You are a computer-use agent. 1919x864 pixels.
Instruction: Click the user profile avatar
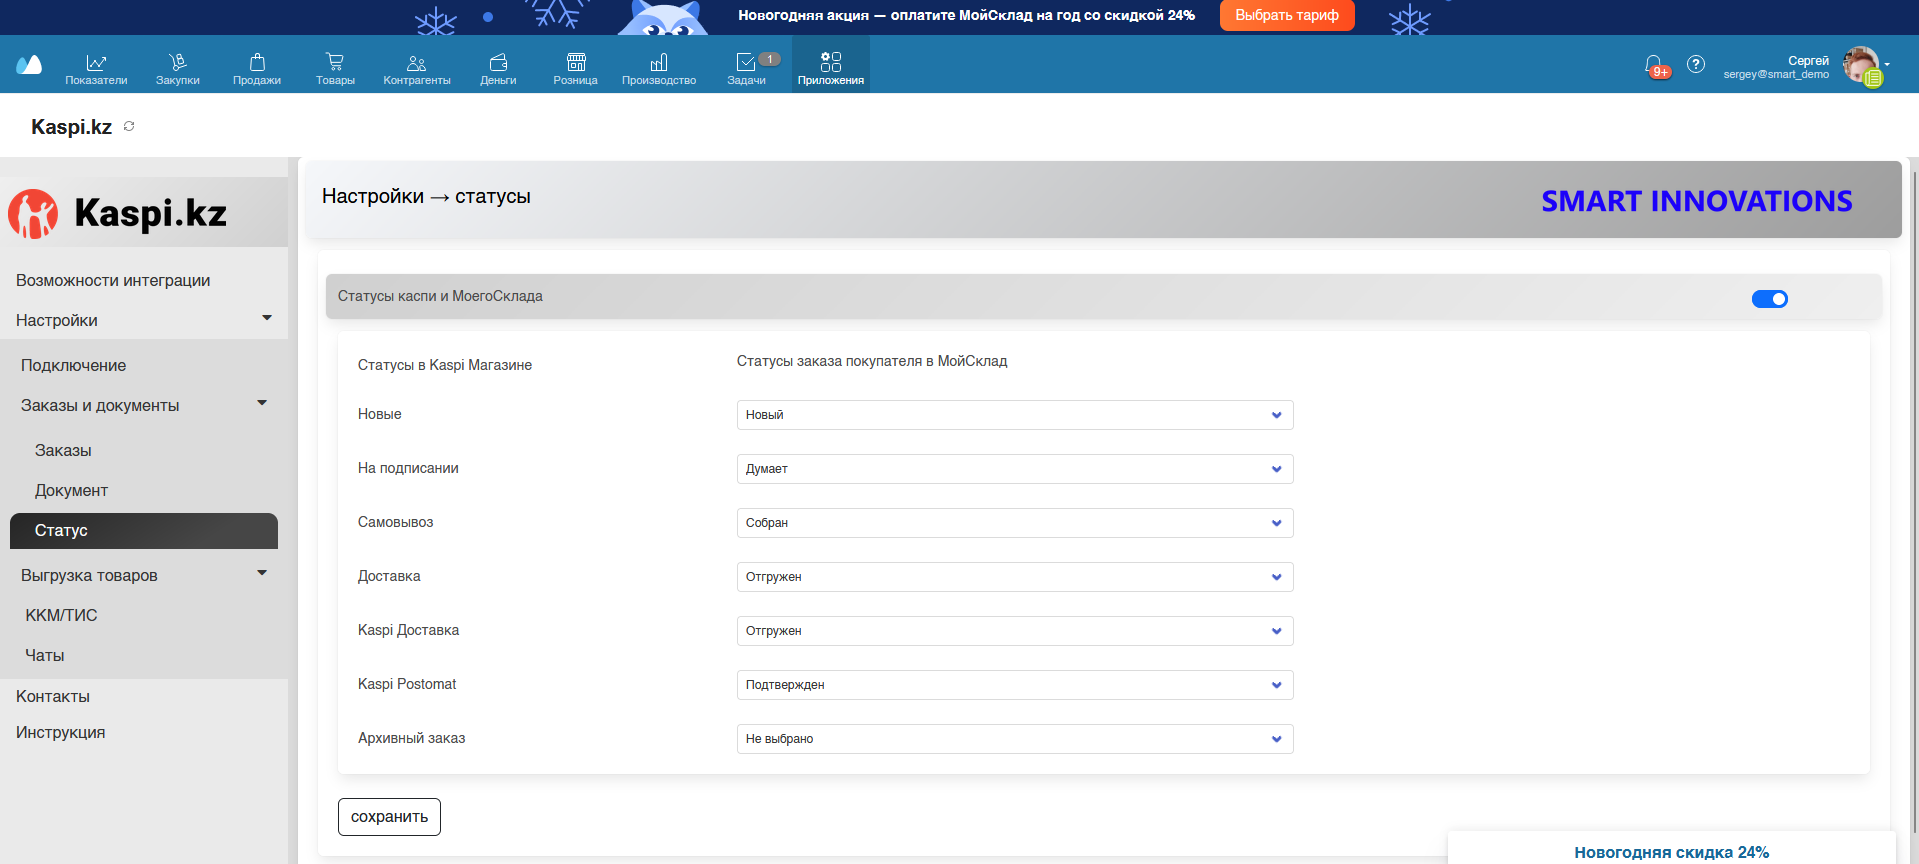1861,66
